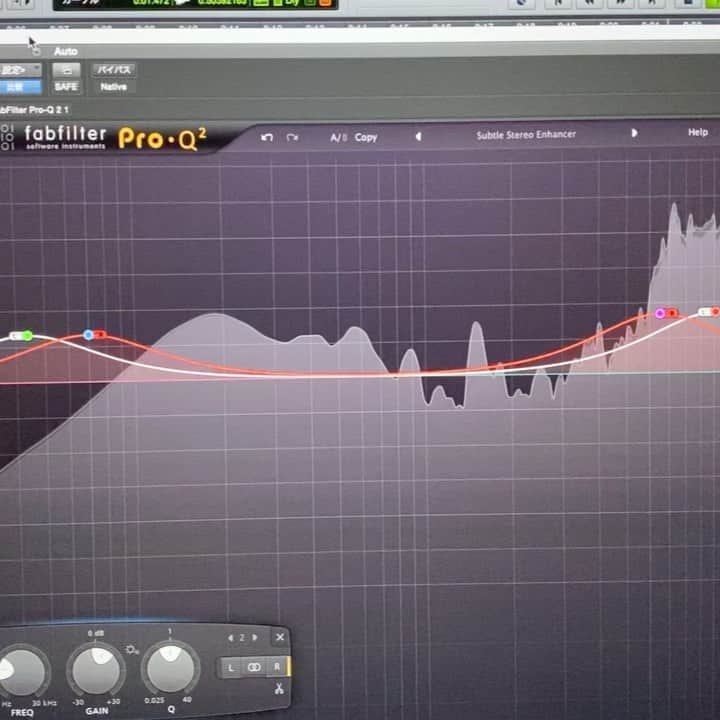Select the blue EQ band dot
Image resolution: width=720 pixels, height=720 pixels.
[89, 335]
